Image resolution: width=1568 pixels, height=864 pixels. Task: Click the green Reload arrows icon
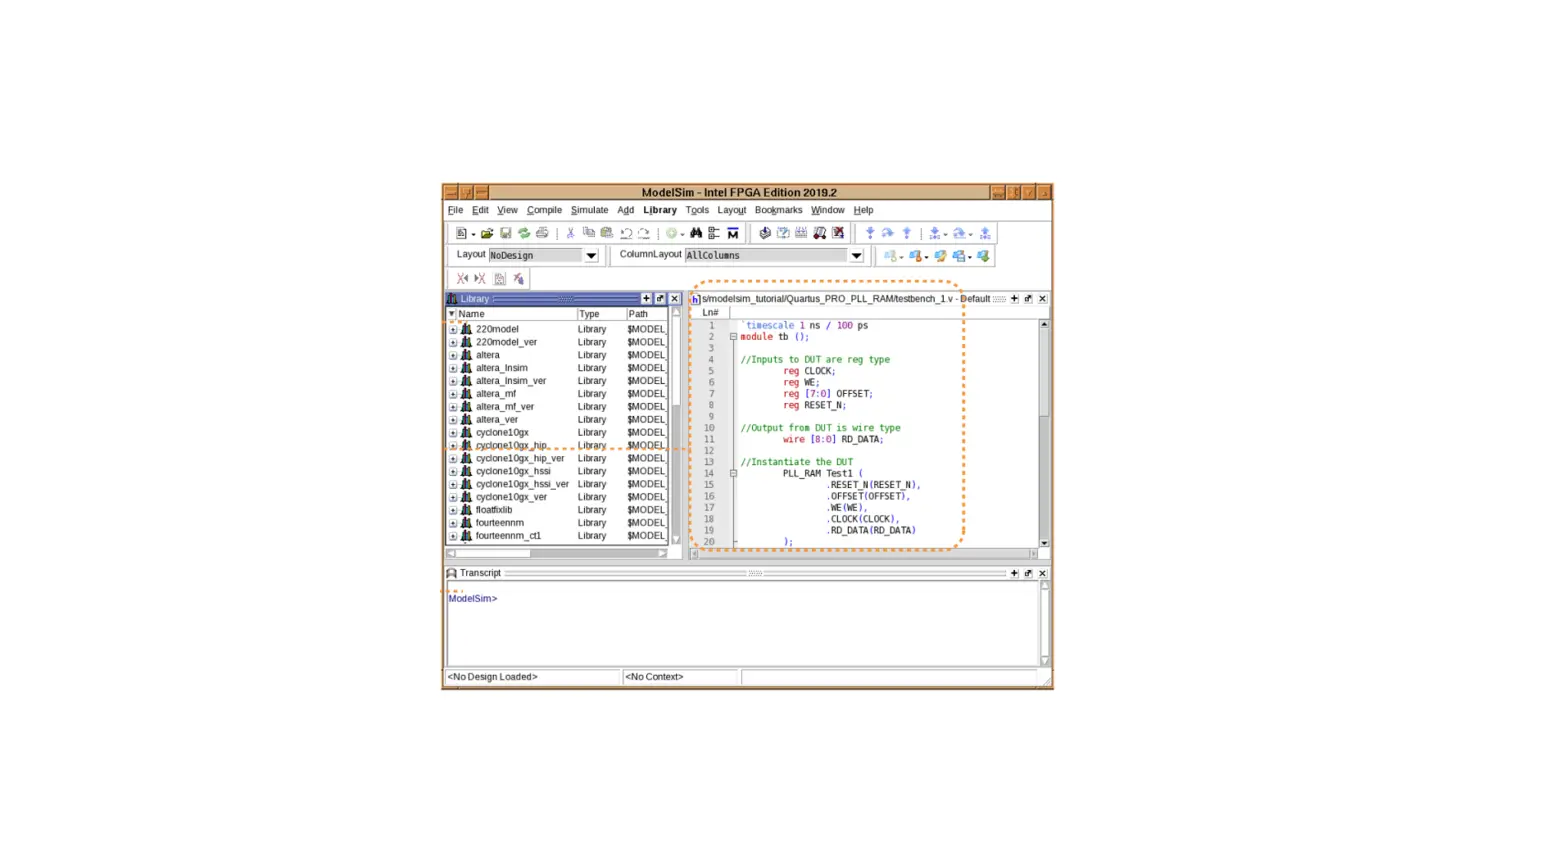523,233
